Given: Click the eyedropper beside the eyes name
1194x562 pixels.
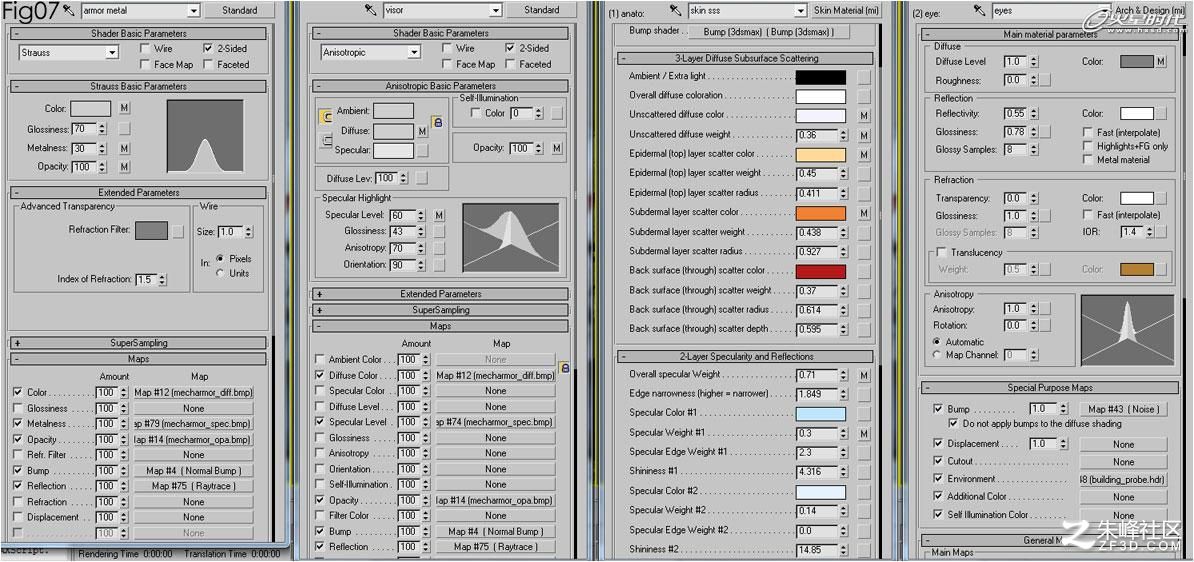Looking at the screenshot, I should coord(980,10).
